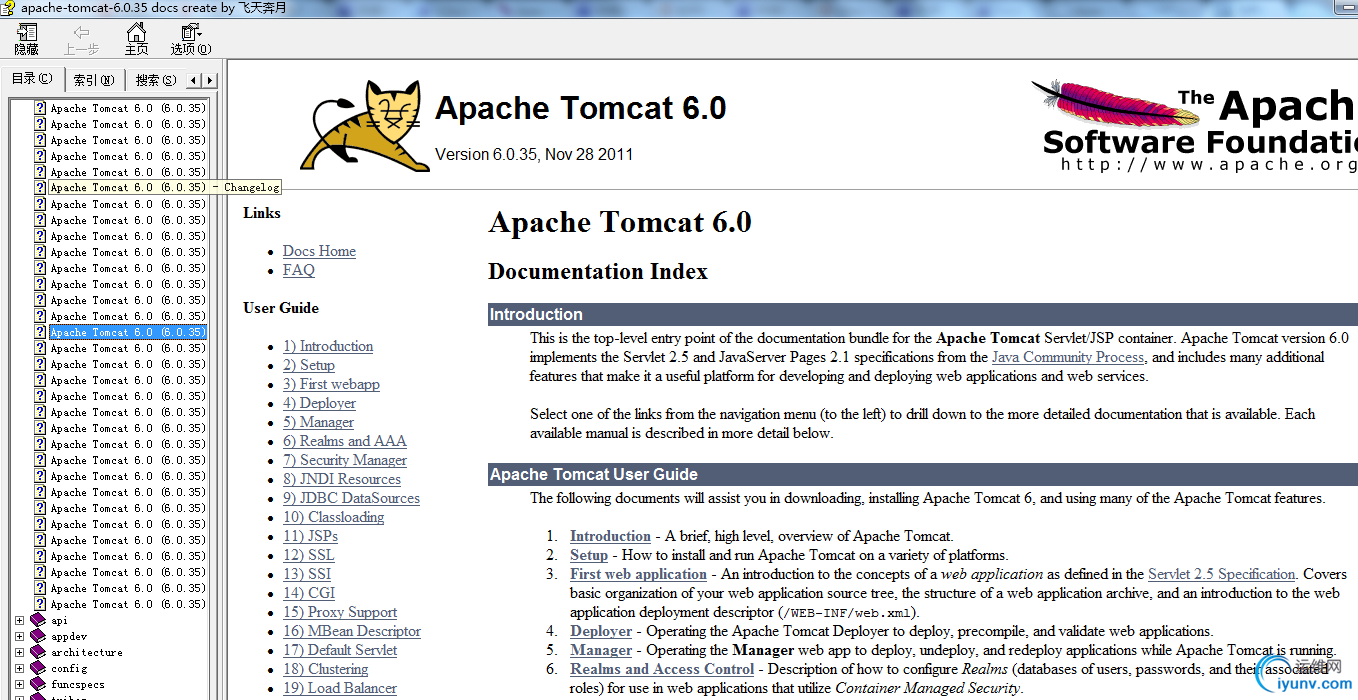Open the bold First web application link
The height and width of the screenshot is (700, 1358).
coord(638,574)
